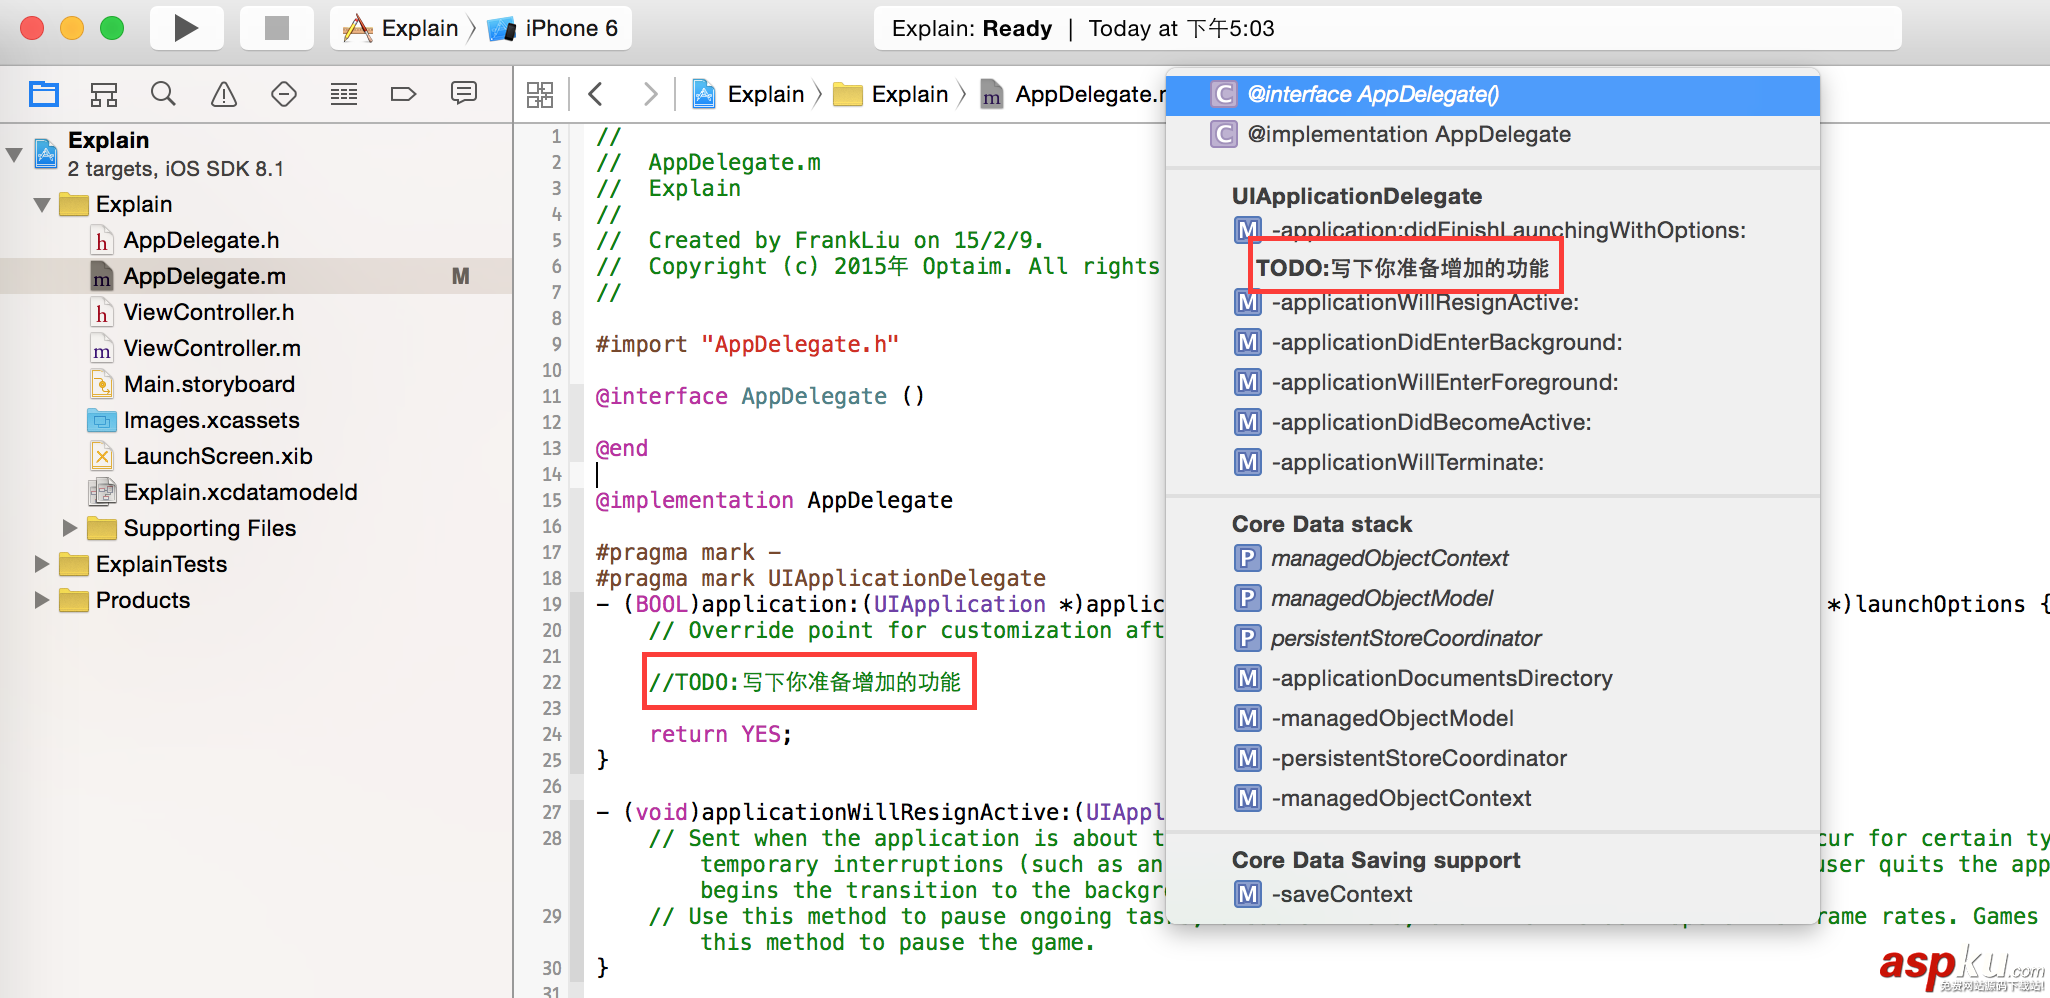Open the Debug navigator icon
This screenshot has width=2050, height=998.
click(x=344, y=94)
